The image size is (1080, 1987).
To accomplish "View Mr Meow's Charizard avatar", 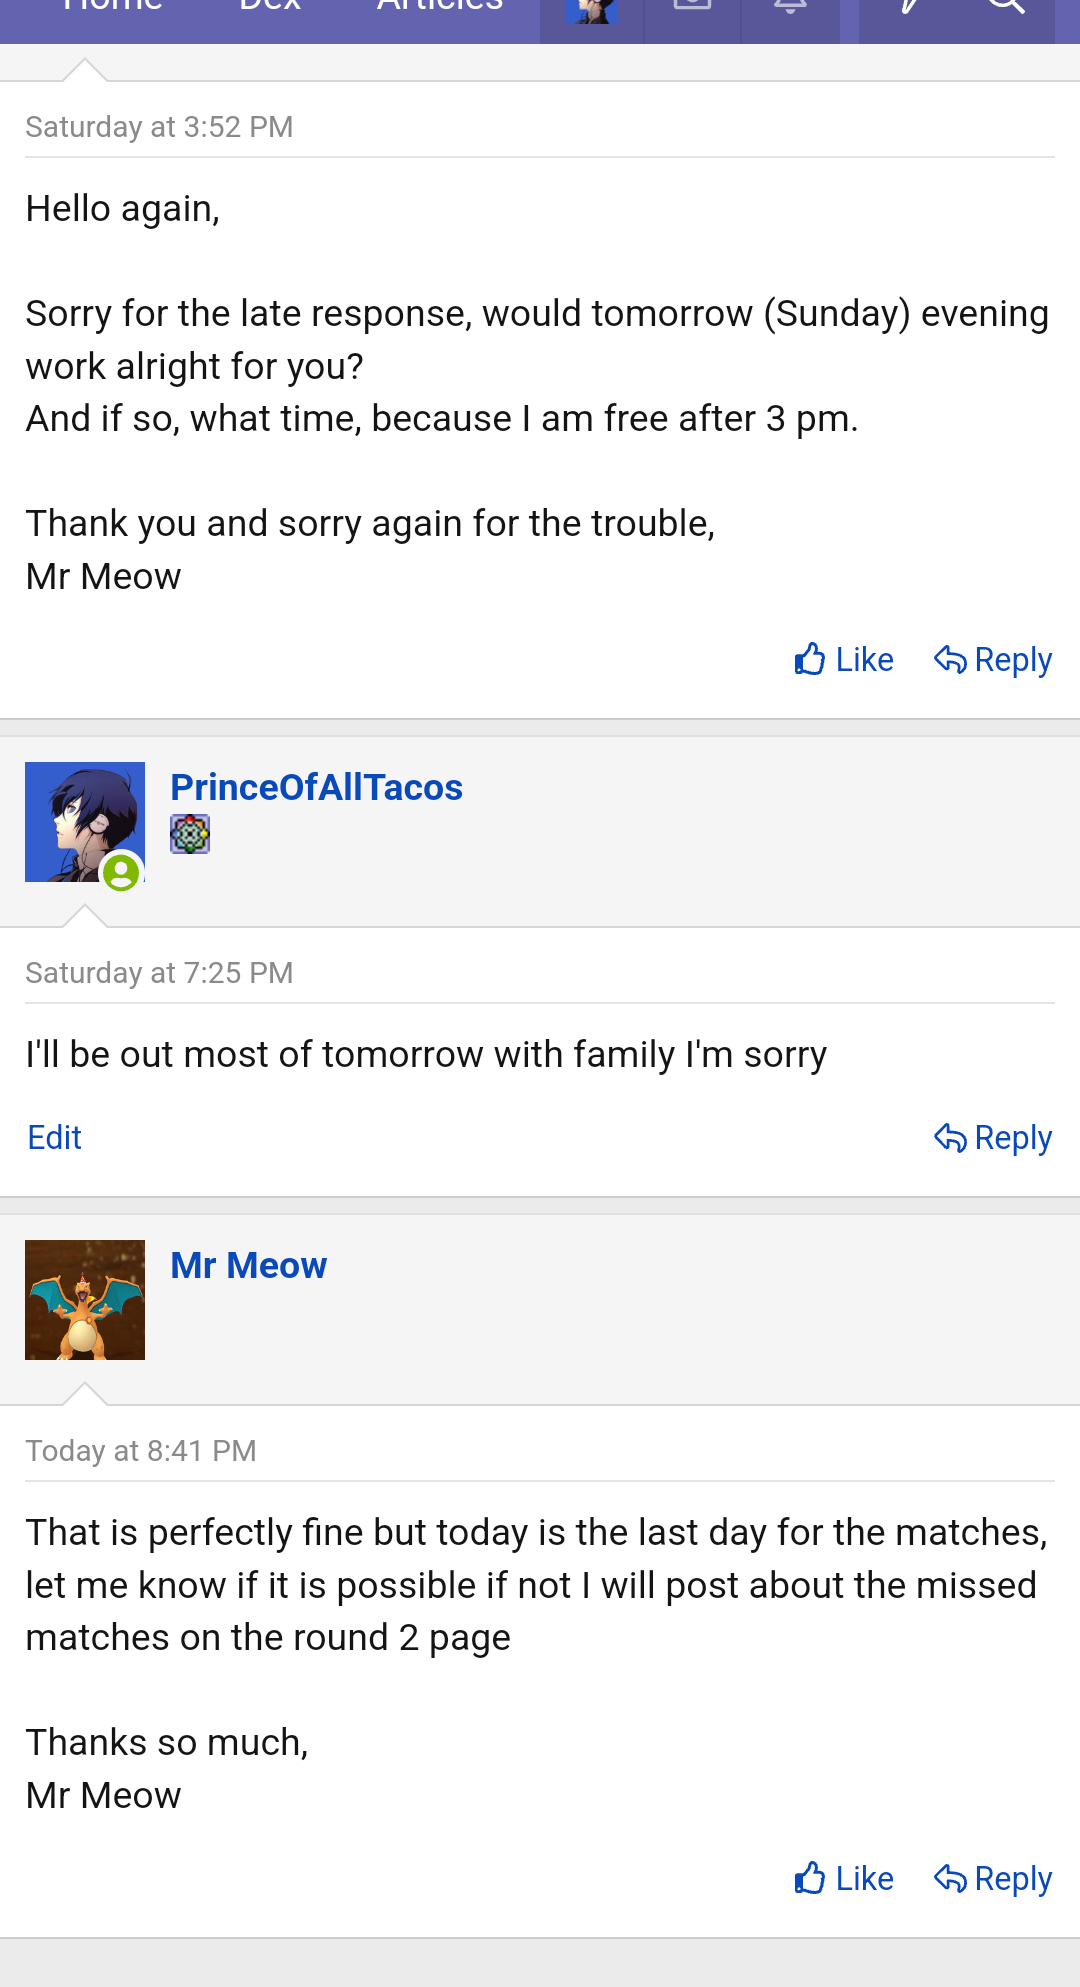I will 85,1300.
